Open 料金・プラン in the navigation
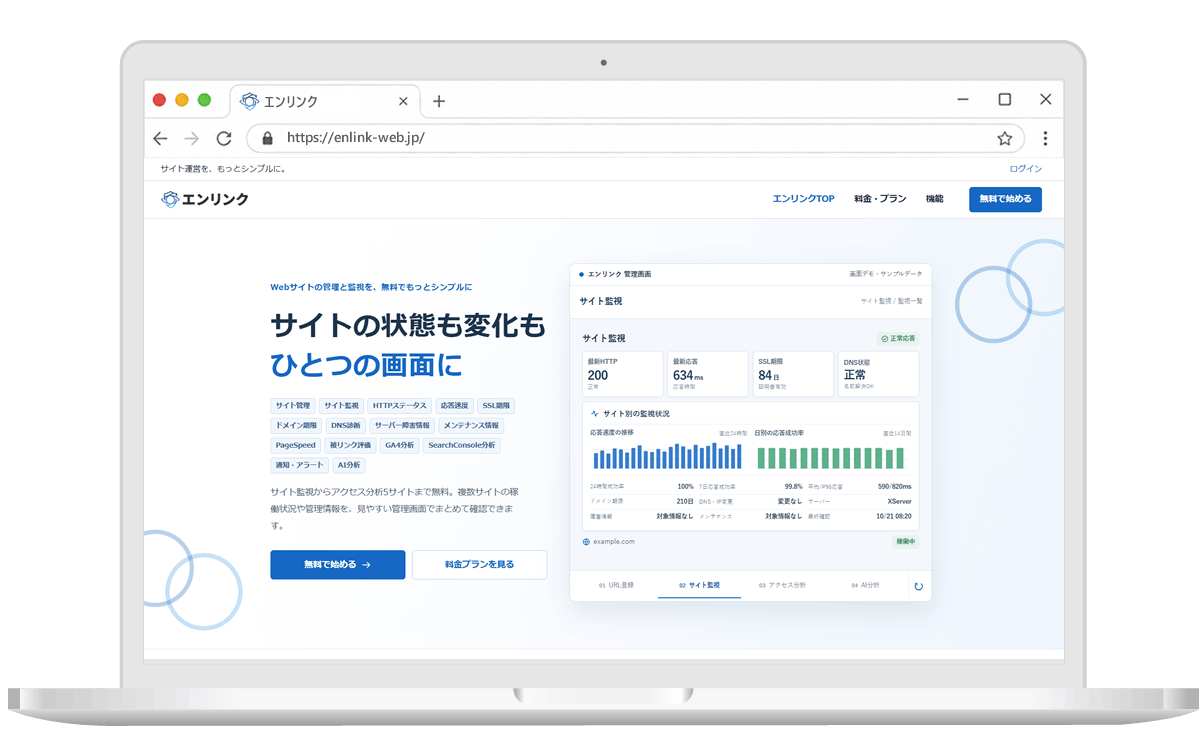Image resolution: width=1200 pixels, height=750 pixels. pos(880,199)
